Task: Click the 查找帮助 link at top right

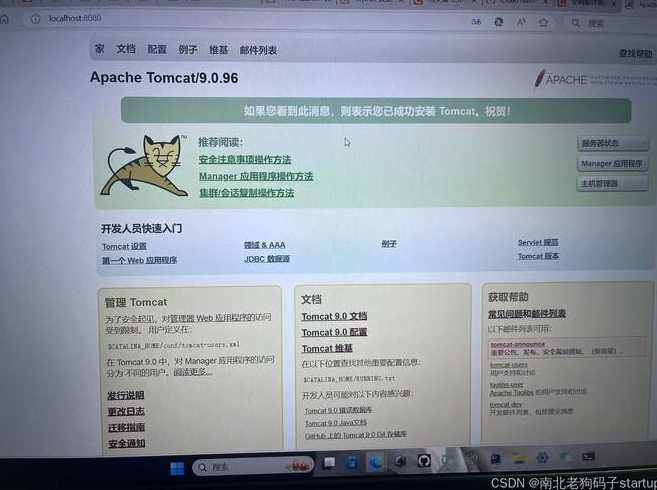Action: 635,53
